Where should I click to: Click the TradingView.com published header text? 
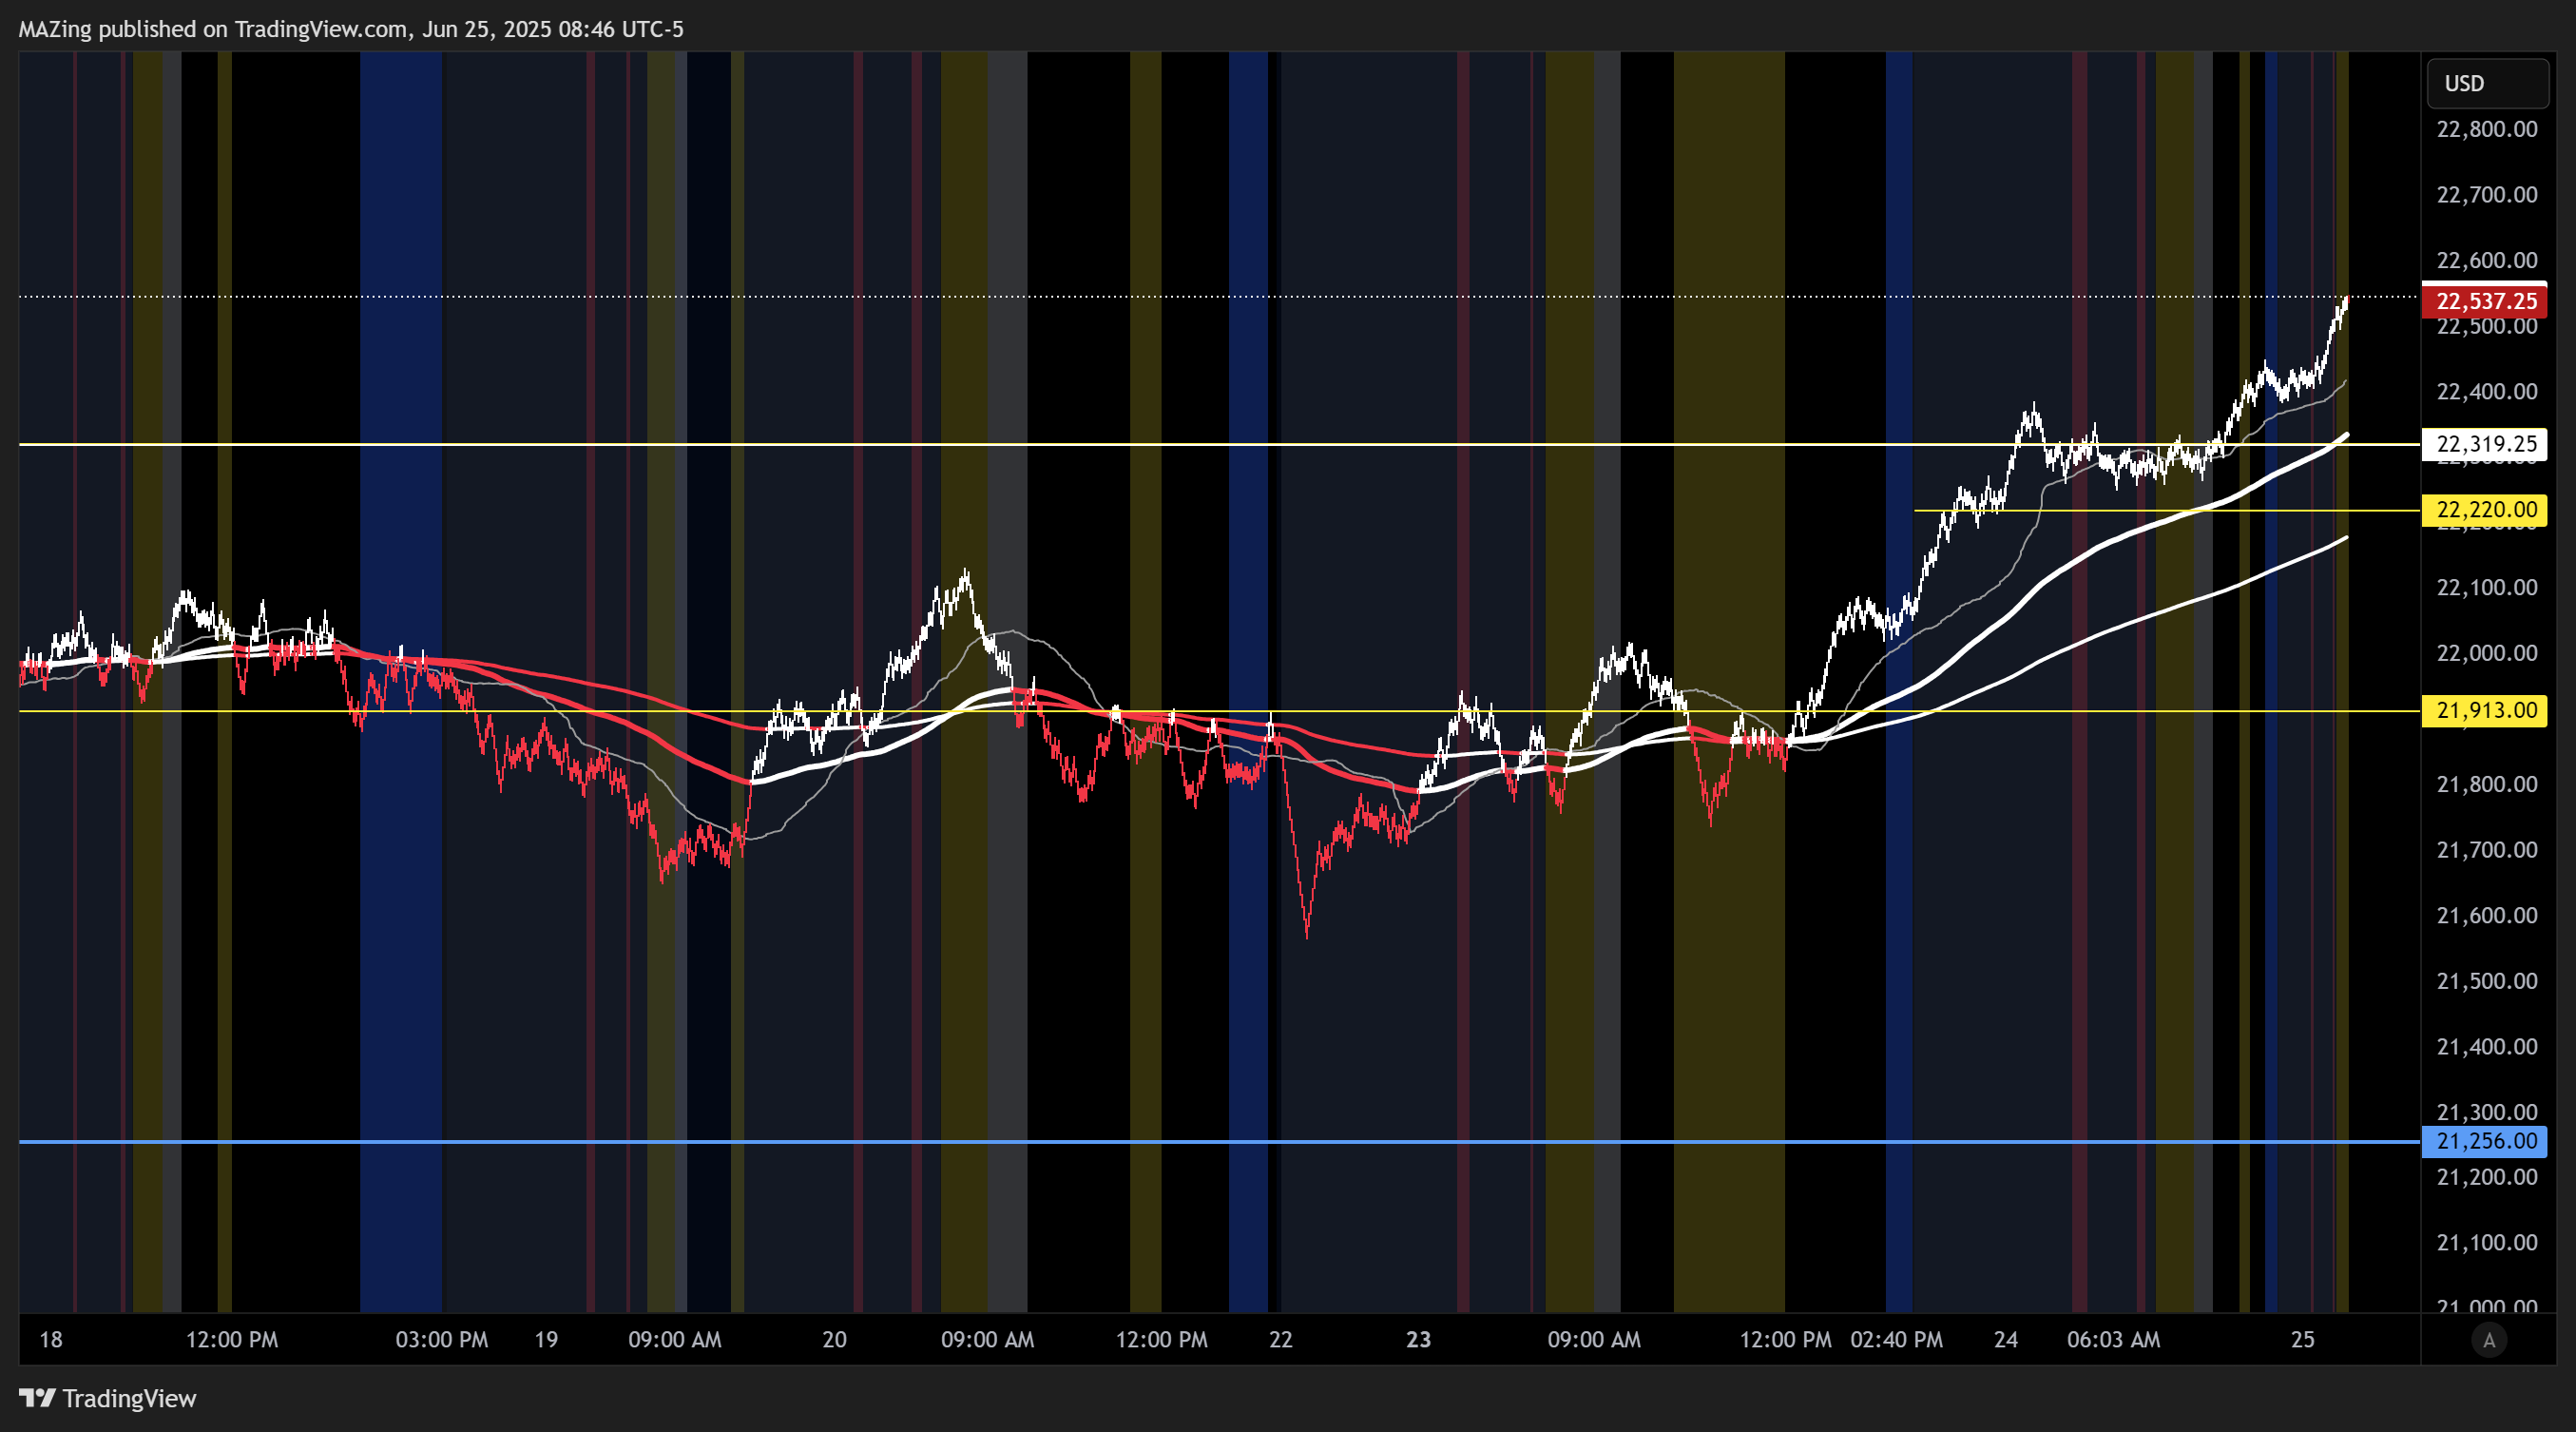pyautogui.click(x=351, y=29)
